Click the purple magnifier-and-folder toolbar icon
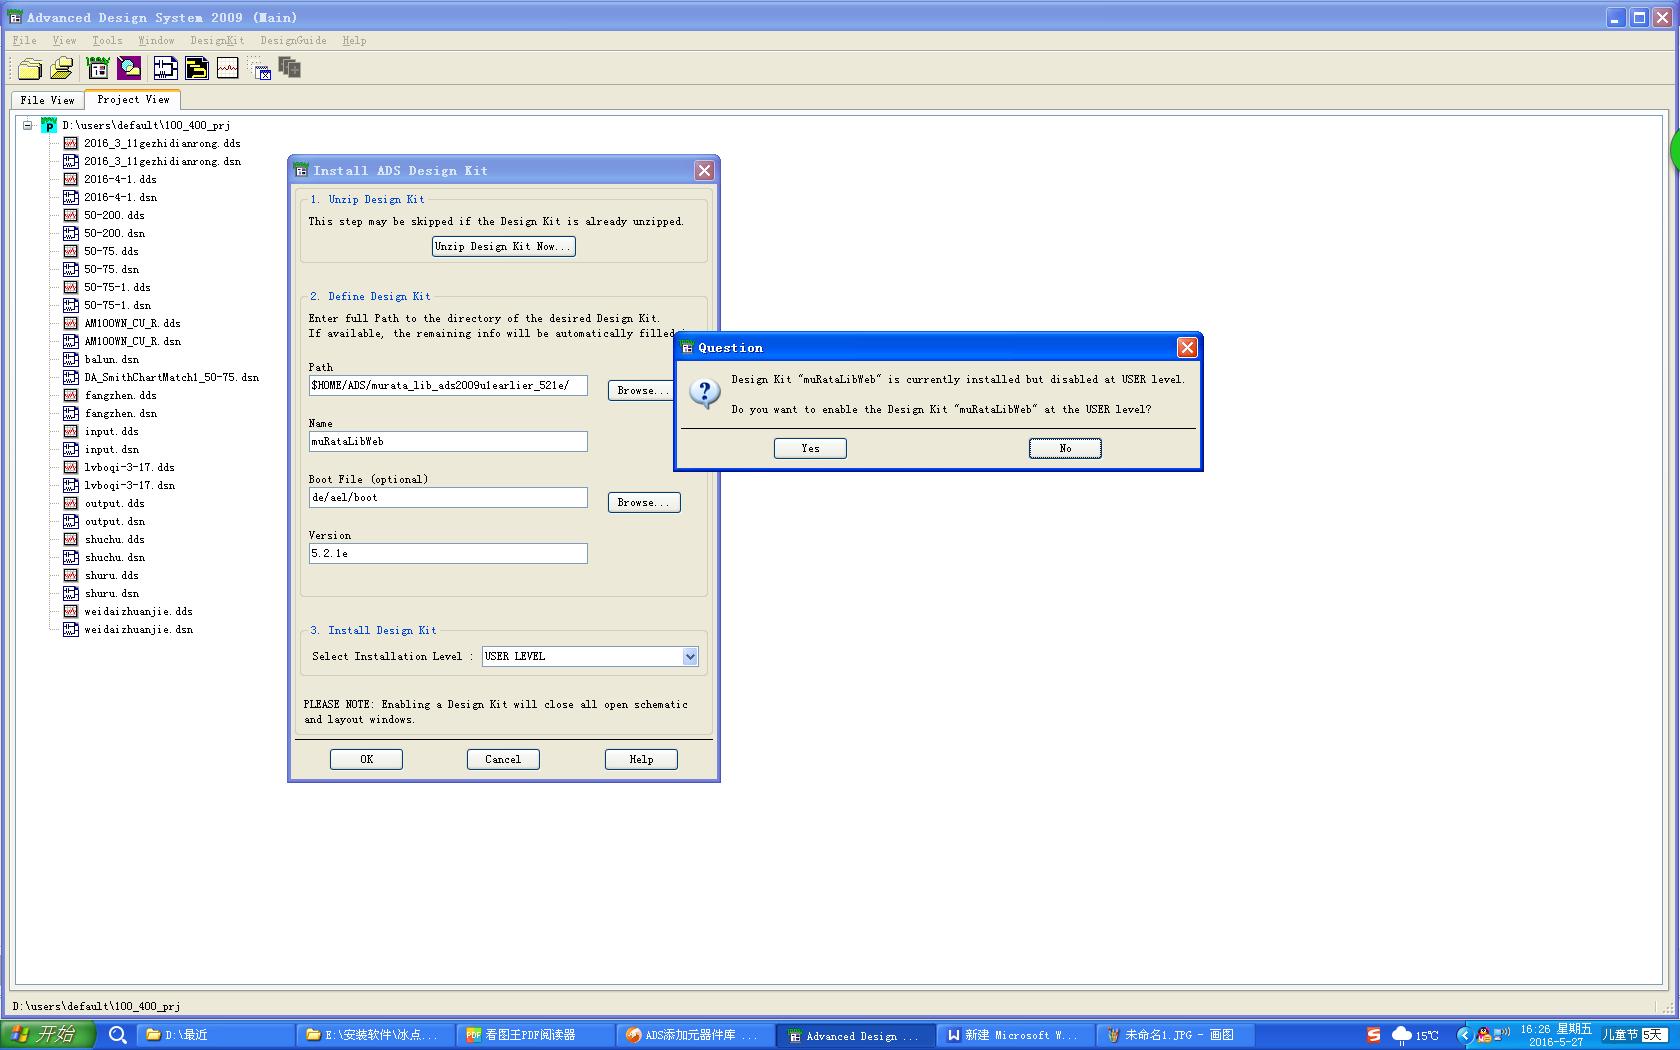Viewport: 1680px width, 1050px height. tap(129, 68)
